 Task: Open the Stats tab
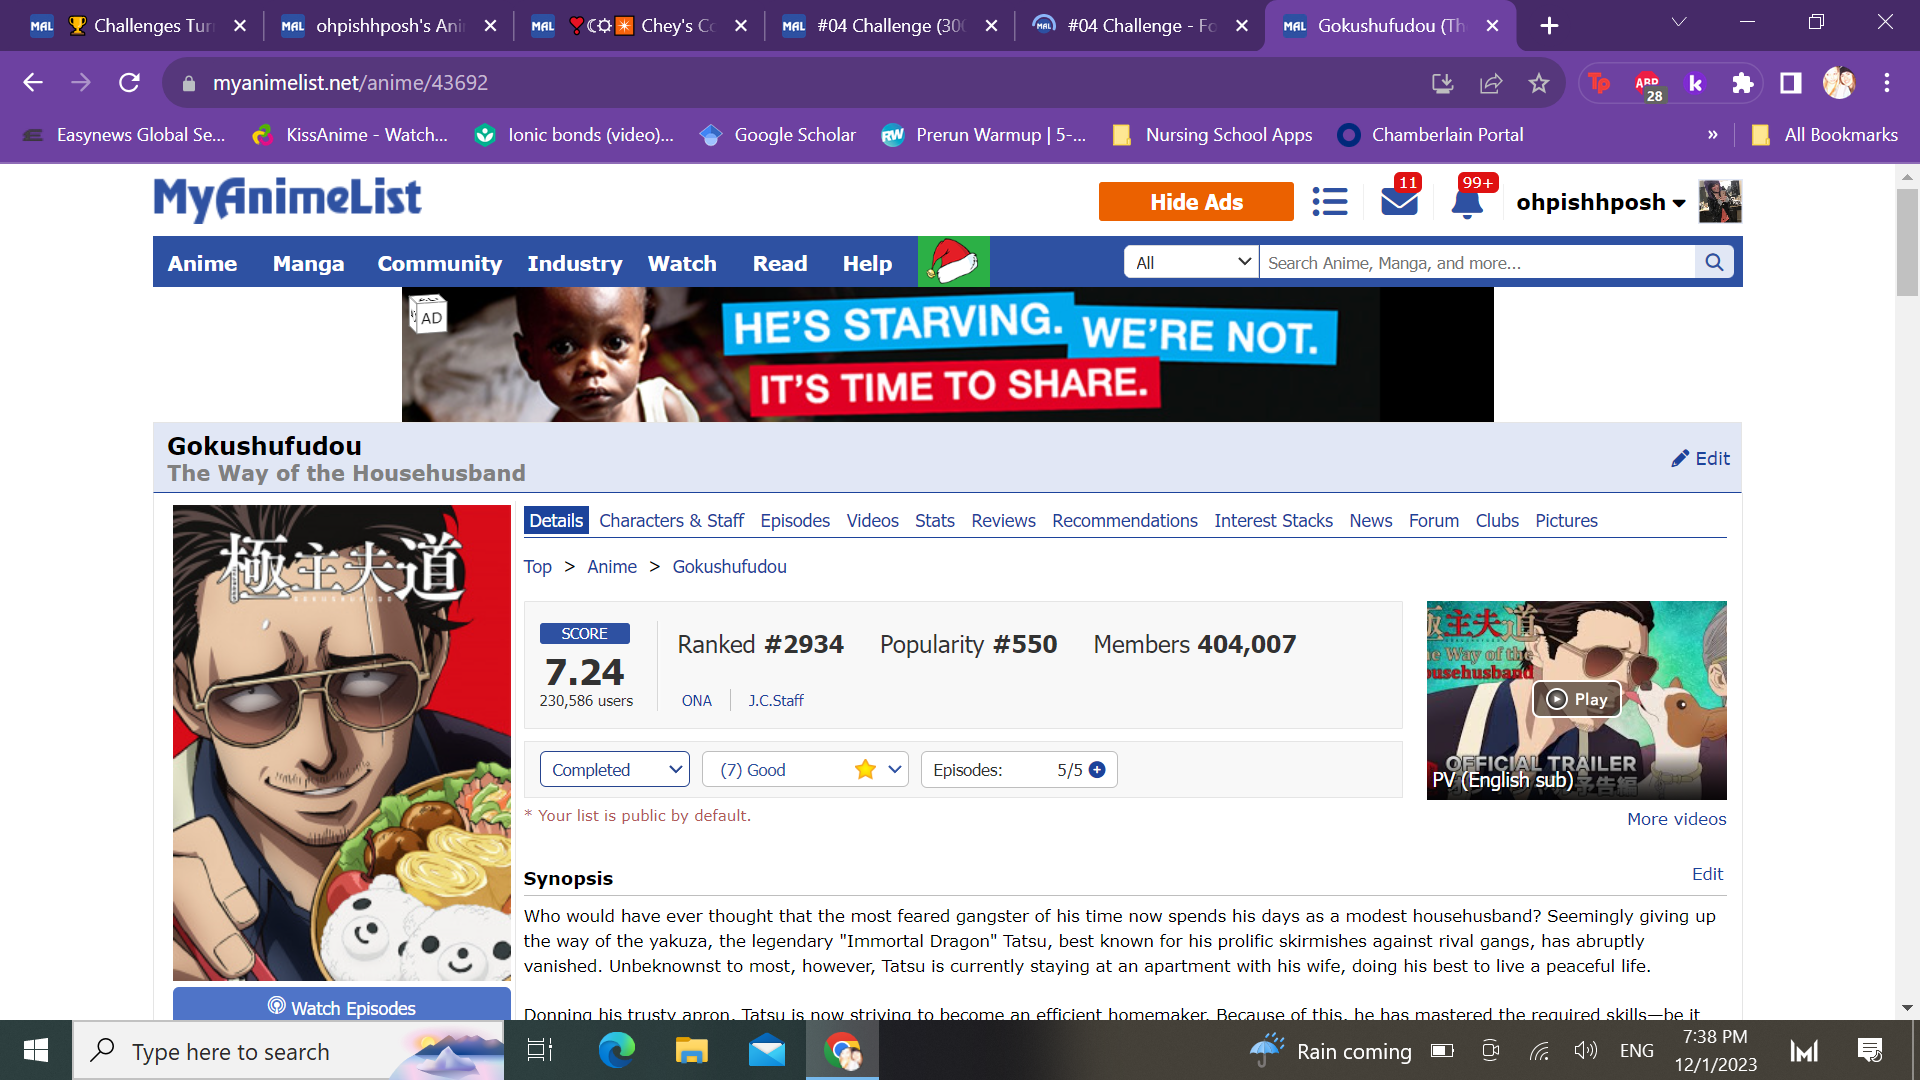934,520
